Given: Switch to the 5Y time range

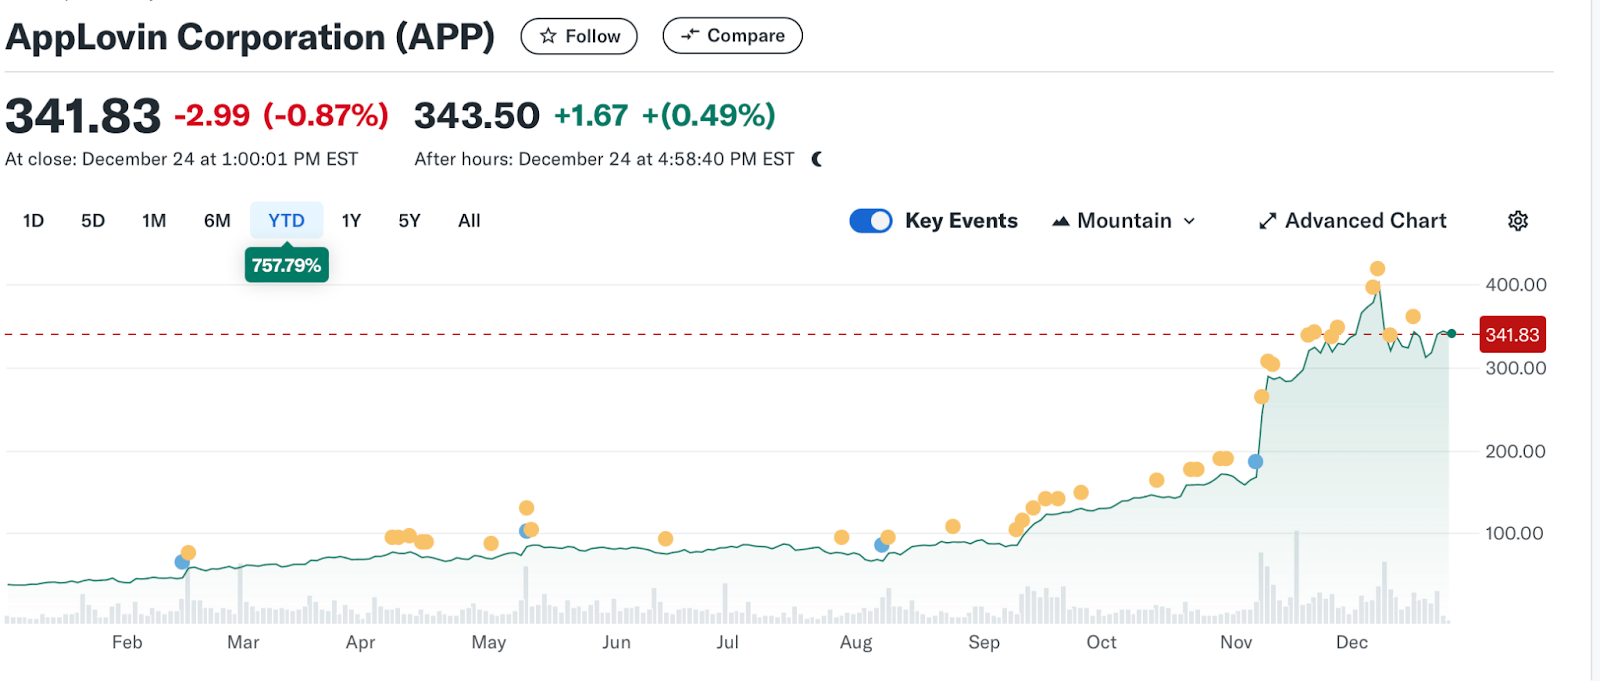Looking at the screenshot, I should [x=409, y=221].
